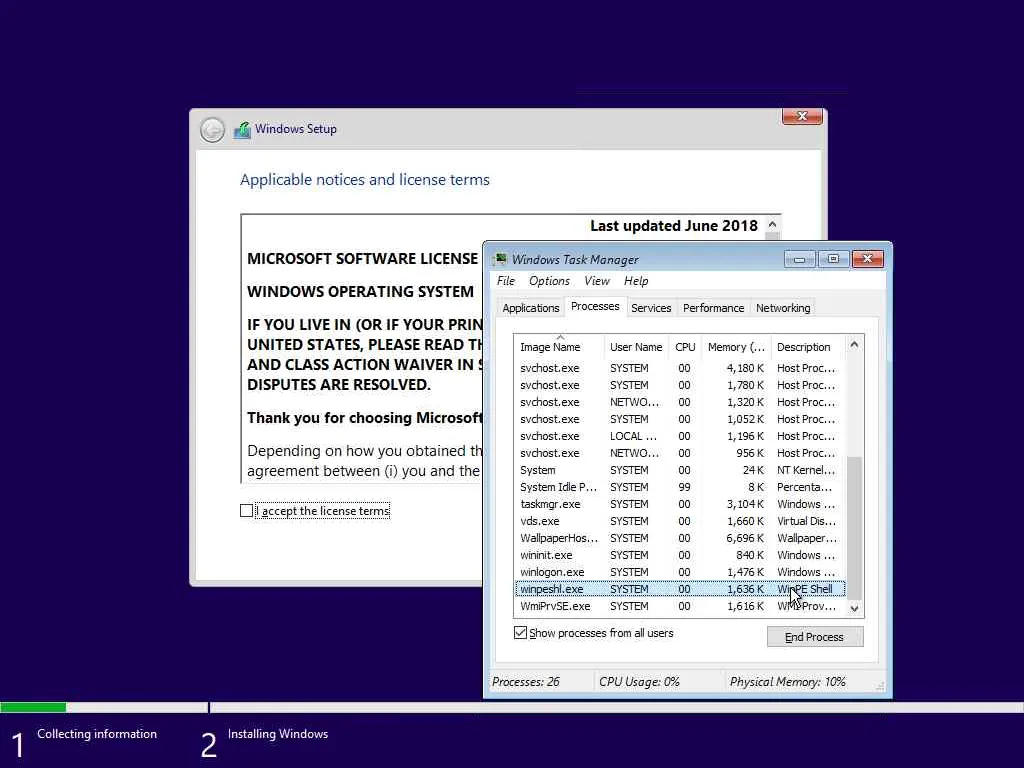Click the process list scroll down arrow
Viewport: 1024px width, 768px height.
point(854,609)
